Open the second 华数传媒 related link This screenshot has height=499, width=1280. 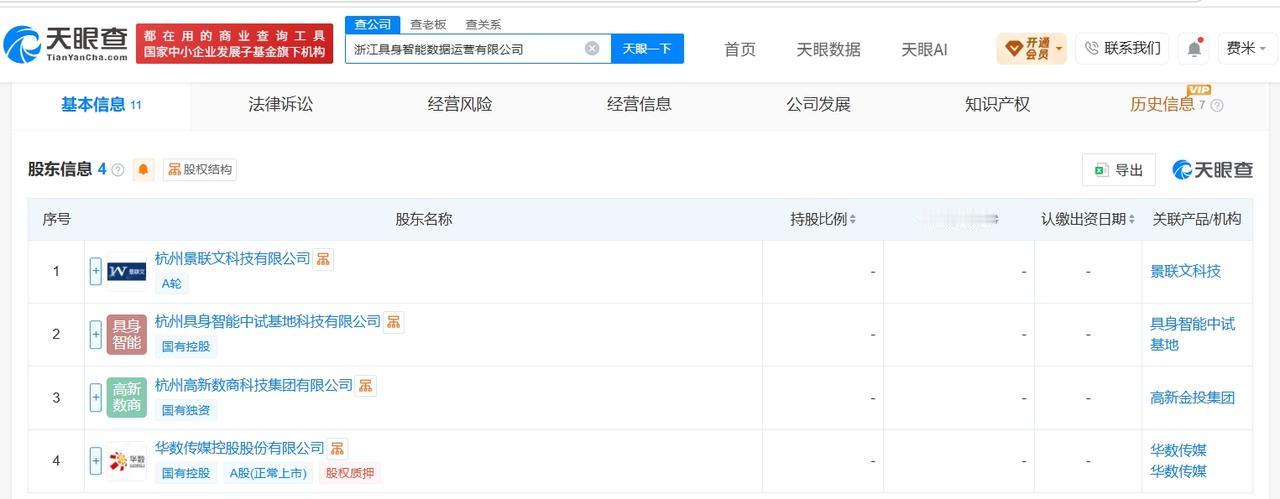coord(1178,471)
